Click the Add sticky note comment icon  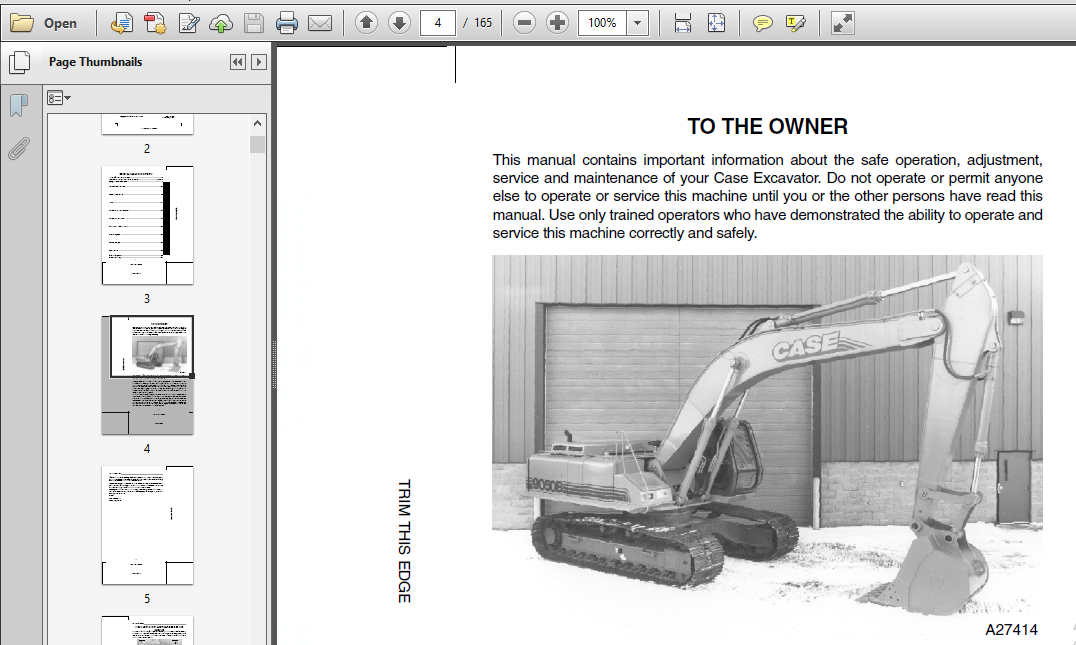762,23
